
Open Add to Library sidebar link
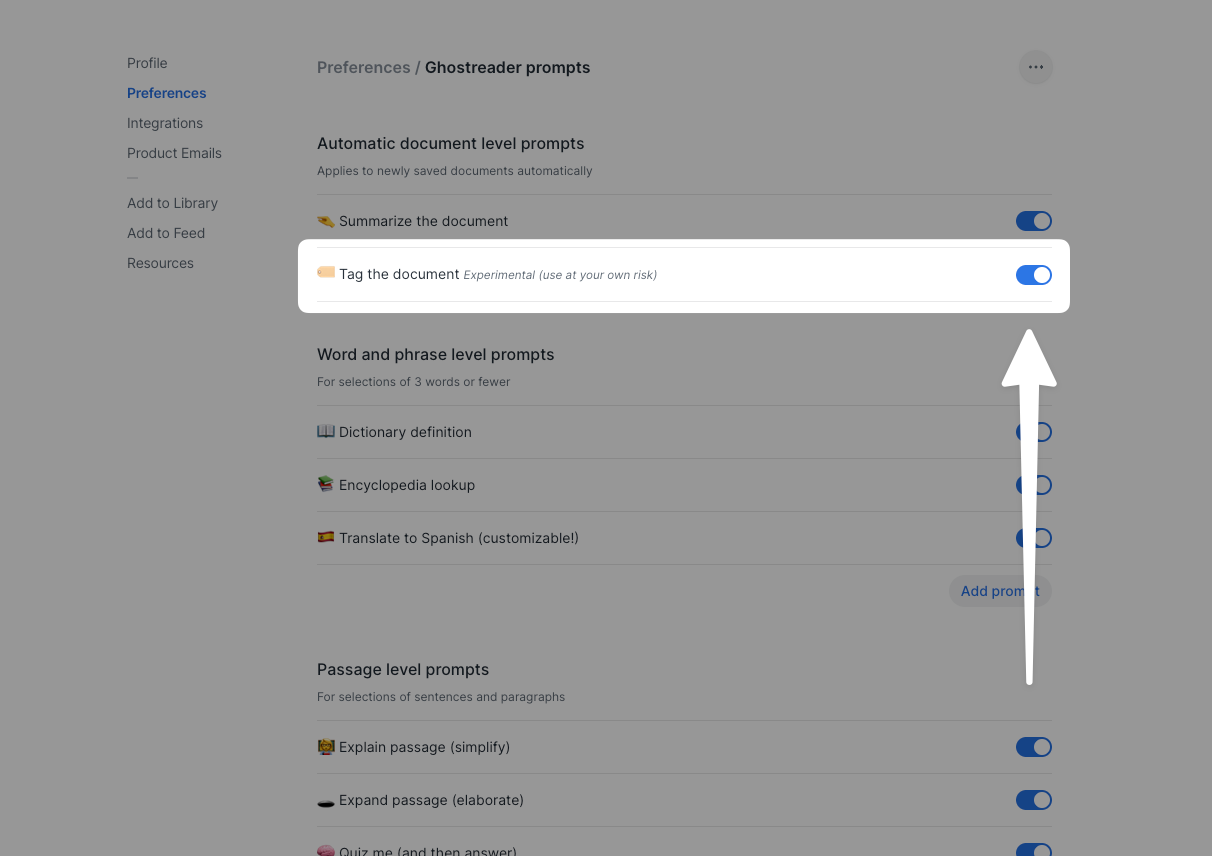point(172,203)
